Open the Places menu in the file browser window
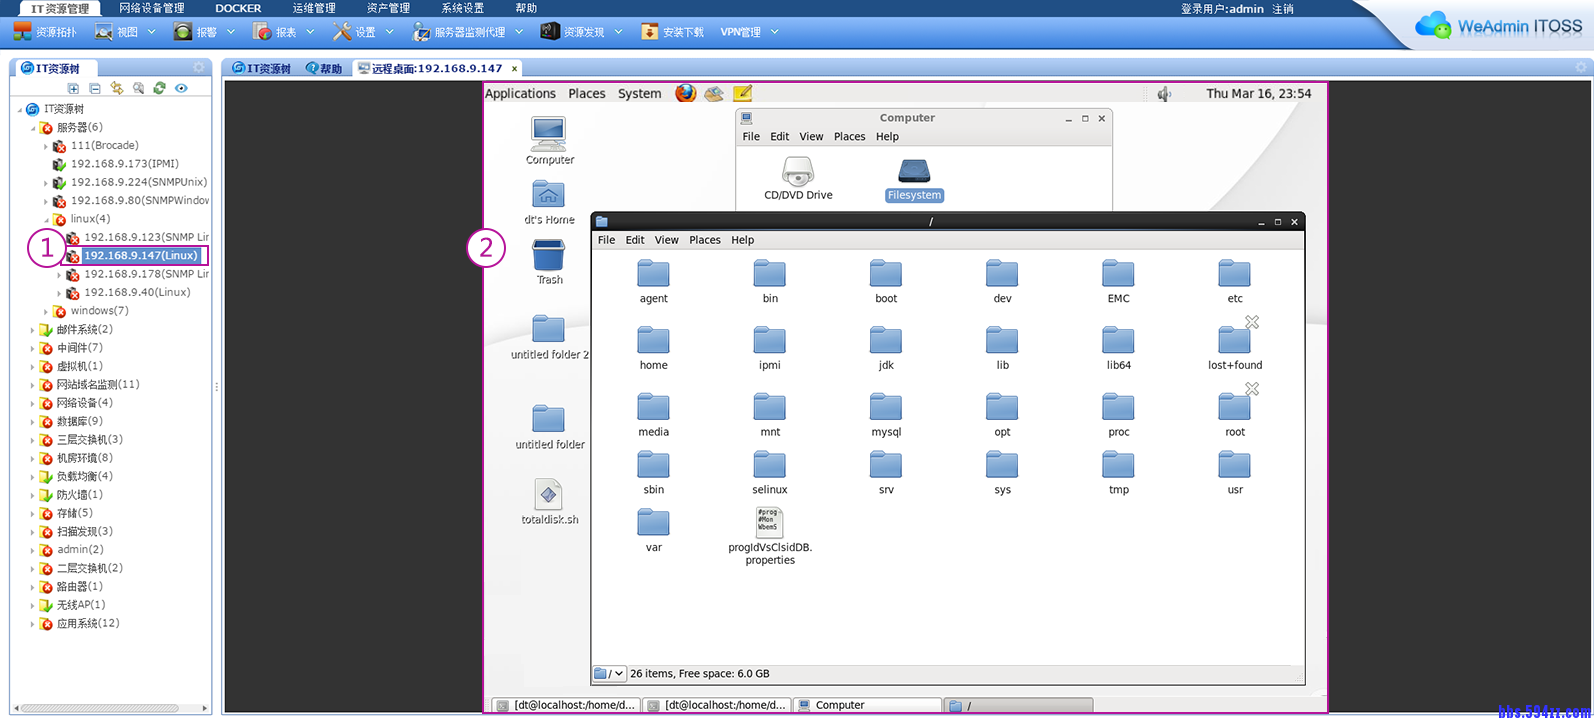Viewport: 1594px width, 722px height. [704, 240]
